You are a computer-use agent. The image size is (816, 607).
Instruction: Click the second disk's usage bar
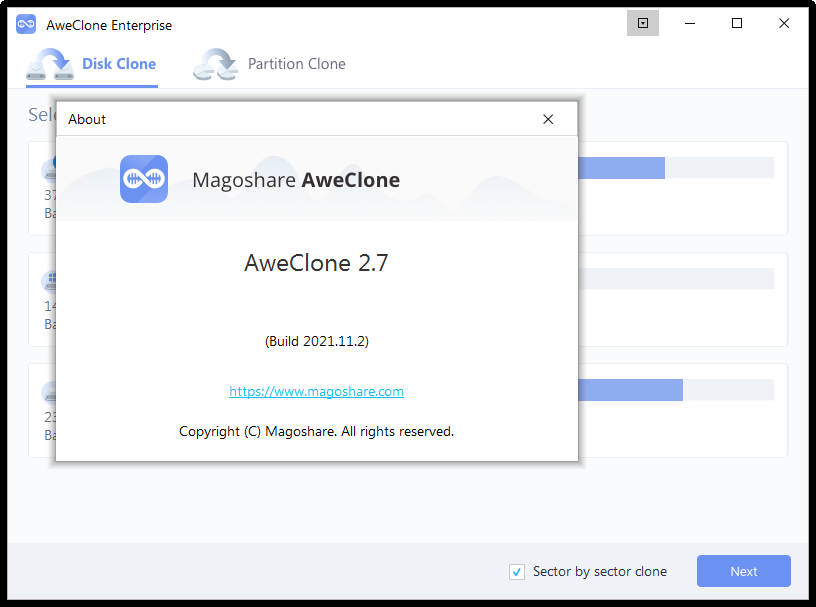click(x=676, y=279)
